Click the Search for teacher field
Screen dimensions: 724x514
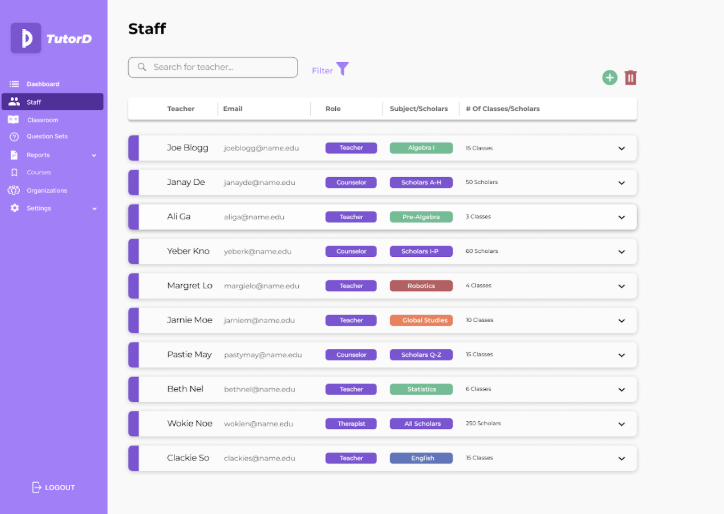pos(213,67)
